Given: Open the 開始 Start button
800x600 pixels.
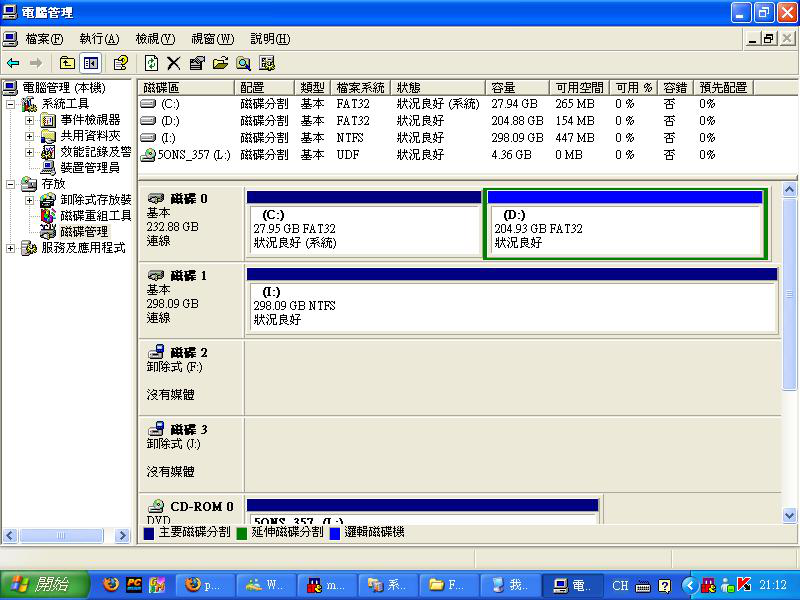Looking at the screenshot, I should pos(45,585).
